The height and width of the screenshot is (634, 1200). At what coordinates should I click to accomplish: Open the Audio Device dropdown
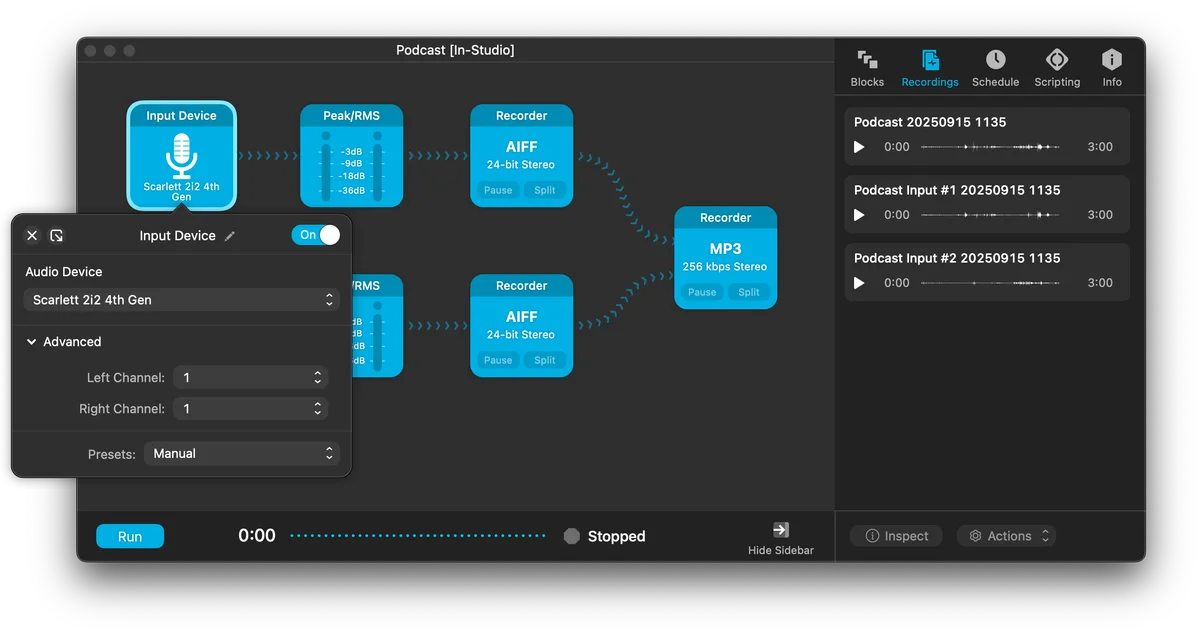[182, 300]
